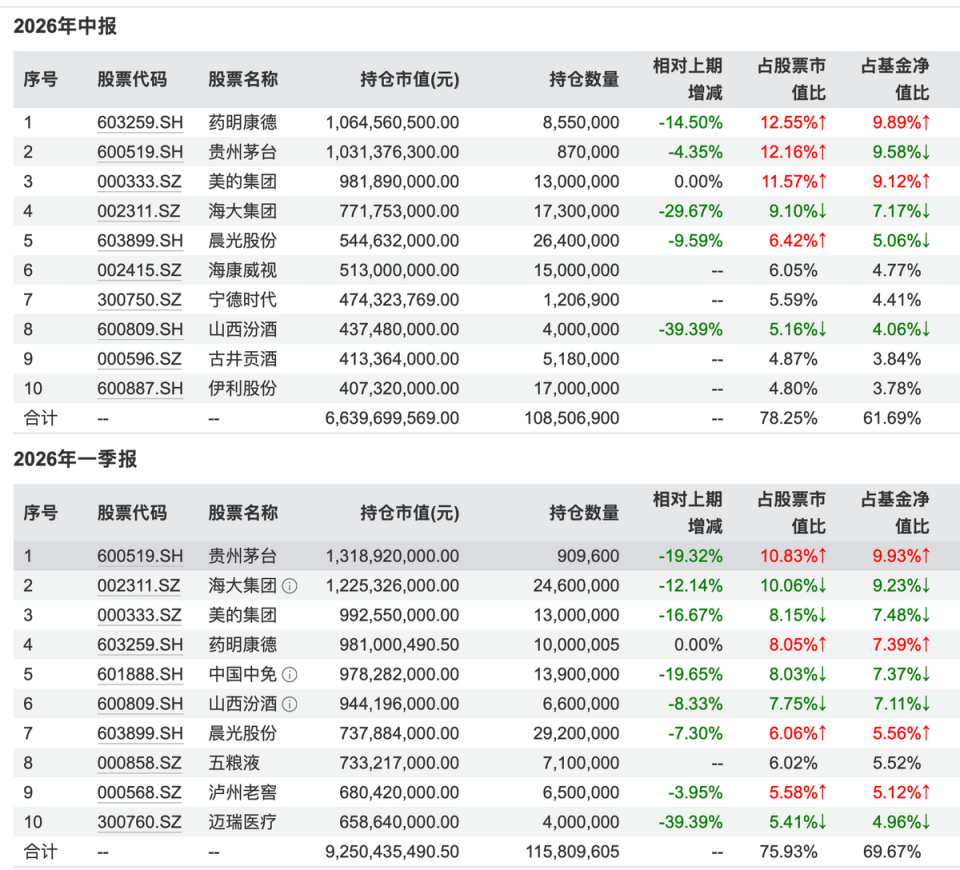Open stock code 002415.SZ link
960x870 pixels.
(x=139, y=271)
